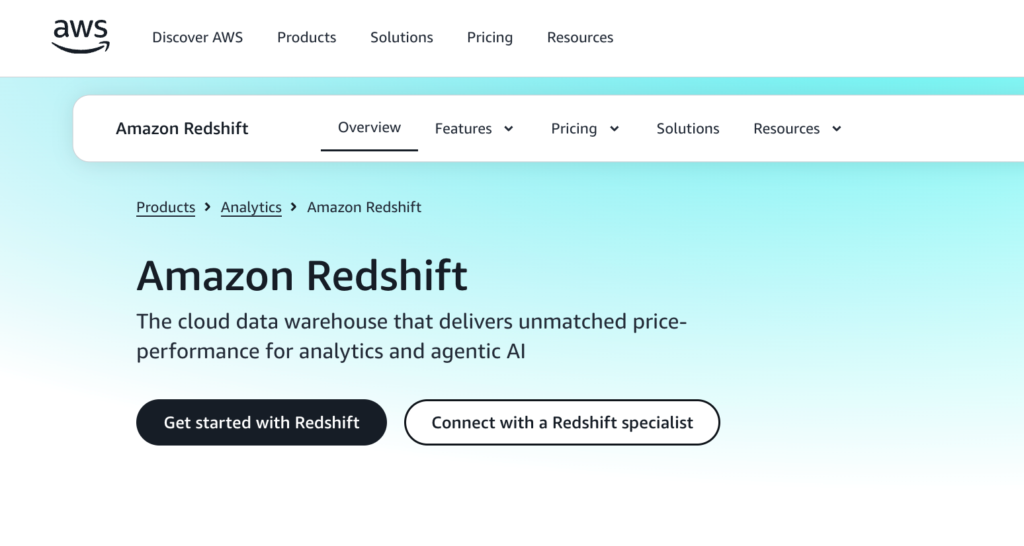Expand the chevron arrow beside sub-navigation Pricing

pos(614,129)
